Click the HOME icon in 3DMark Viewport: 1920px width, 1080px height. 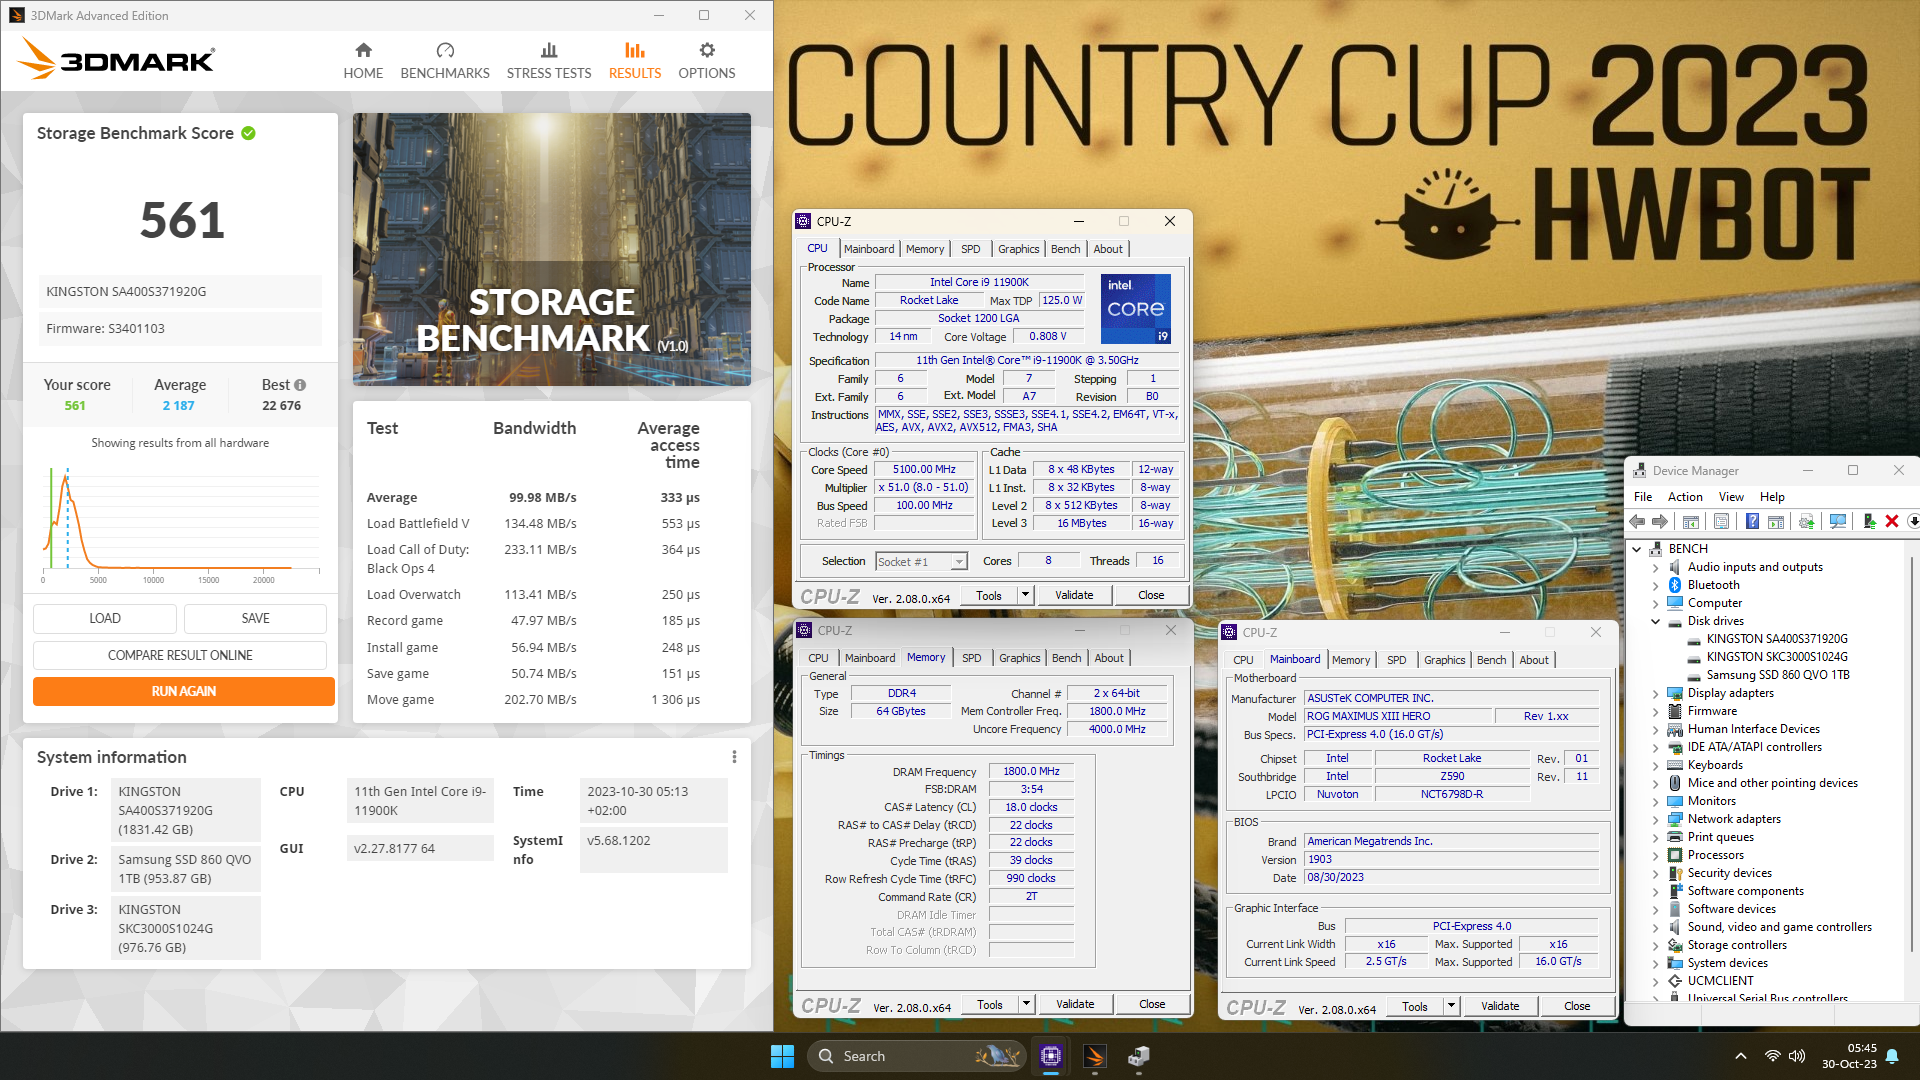pos(363,50)
